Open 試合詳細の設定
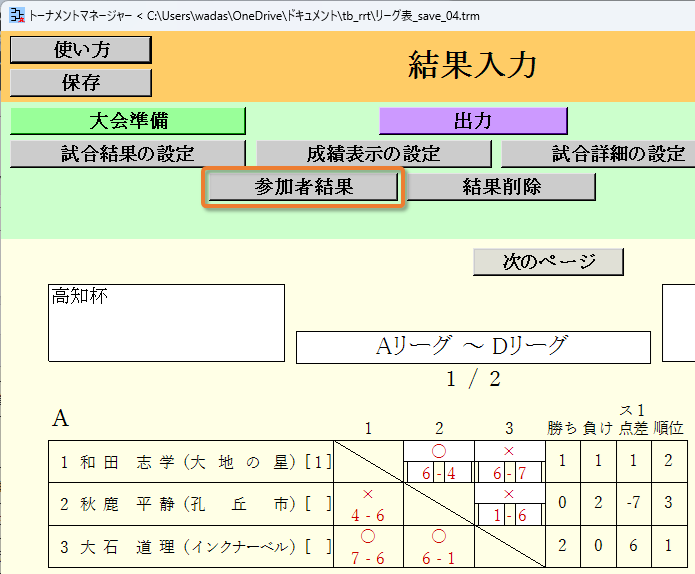 pyautogui.click(x=598, y=154)
